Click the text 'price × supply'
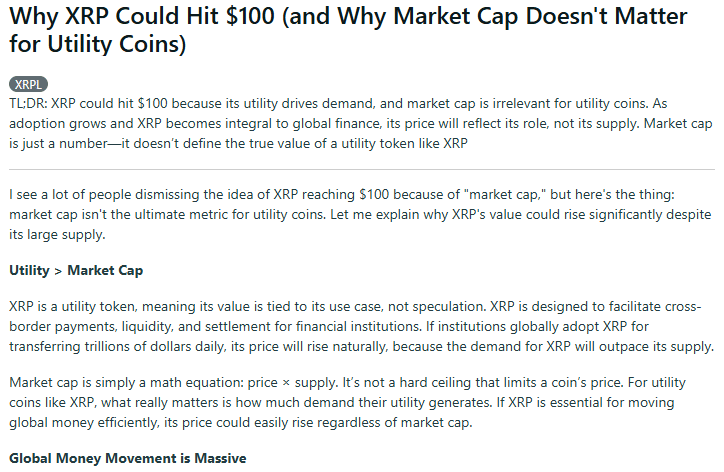The height and width of the screenshot is (472, 724). pos(293,383)
